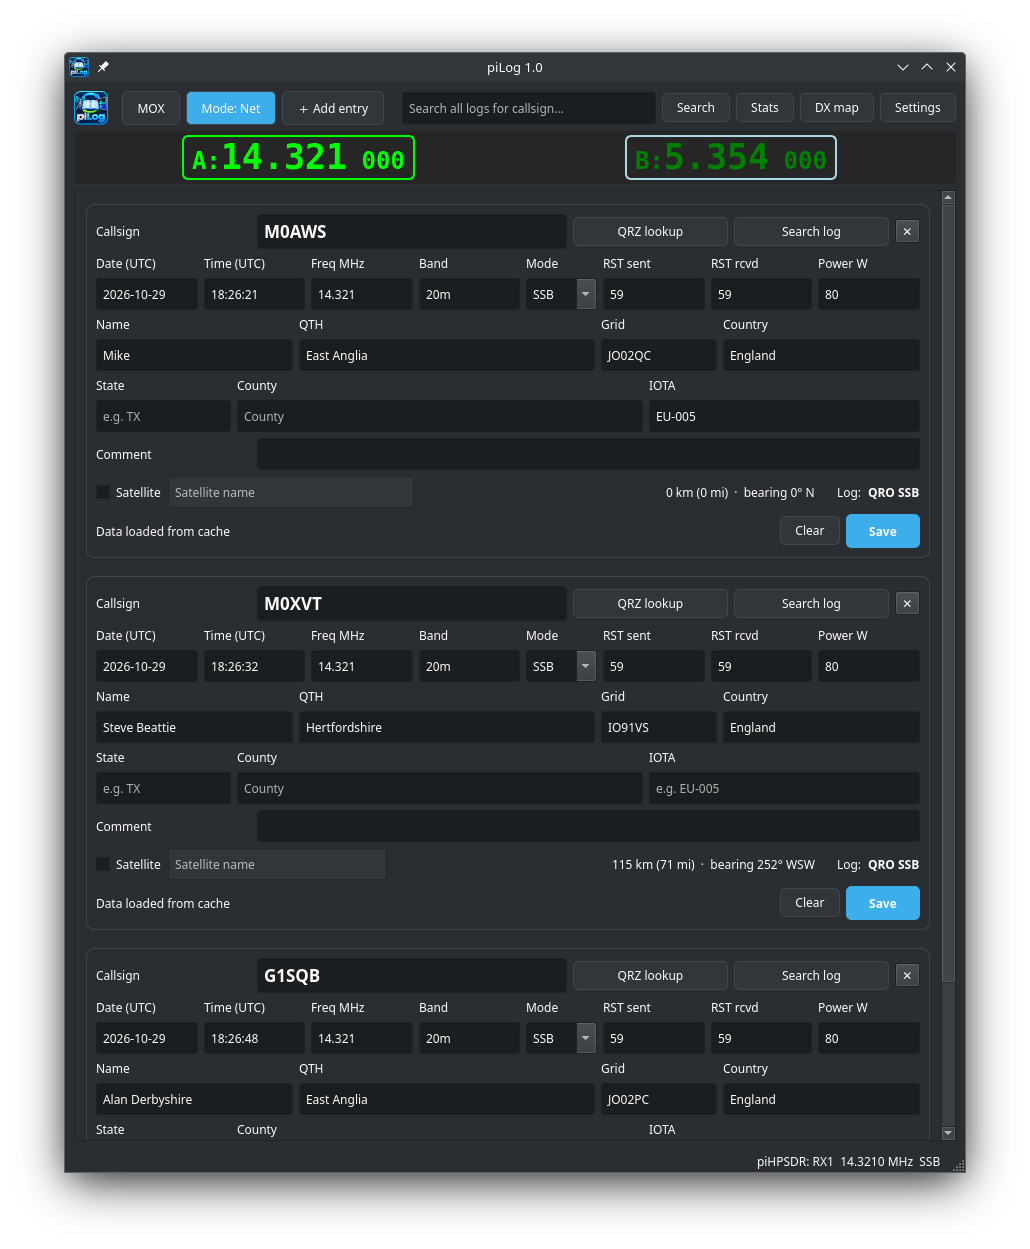Open the Stats view
This screenshot has width=1030, height=1249.
point(765,108)
